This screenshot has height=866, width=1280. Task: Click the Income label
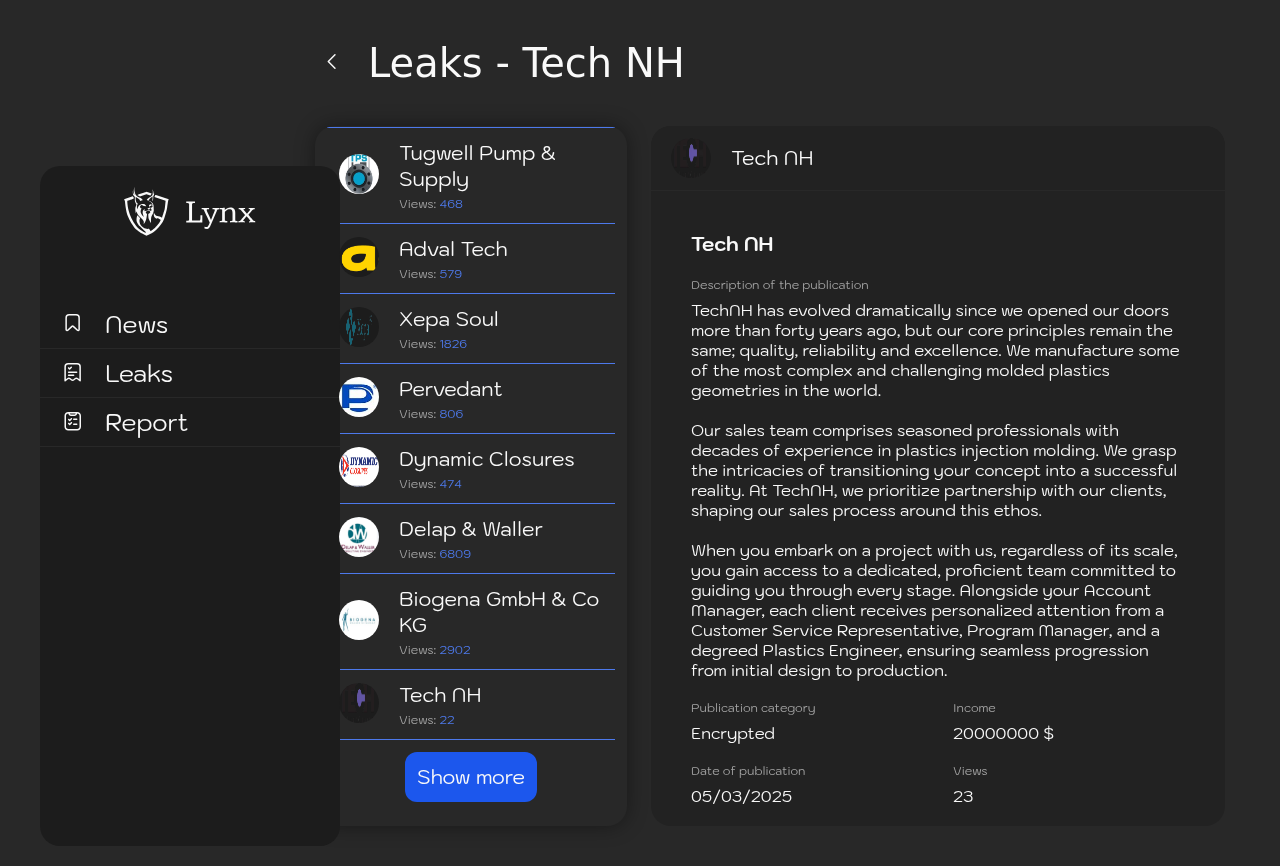[x=974, y=708]
